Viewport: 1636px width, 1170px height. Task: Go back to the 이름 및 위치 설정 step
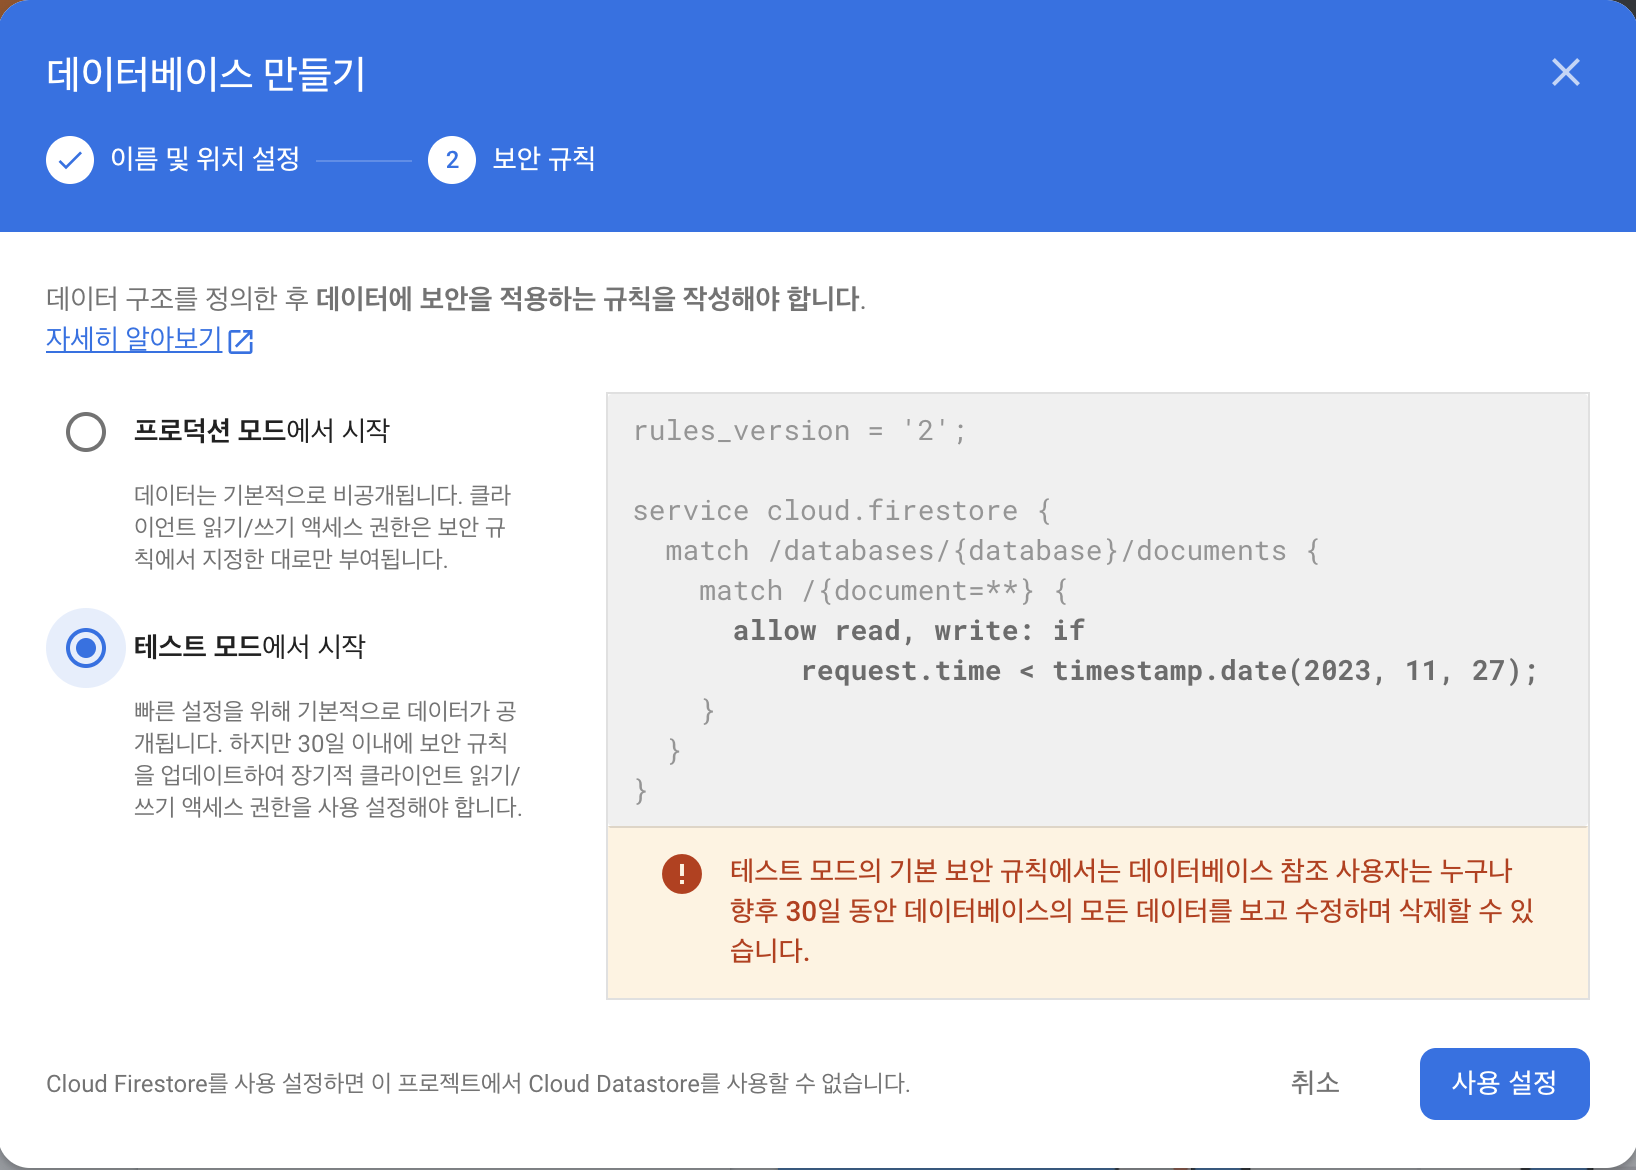(205, 159)
